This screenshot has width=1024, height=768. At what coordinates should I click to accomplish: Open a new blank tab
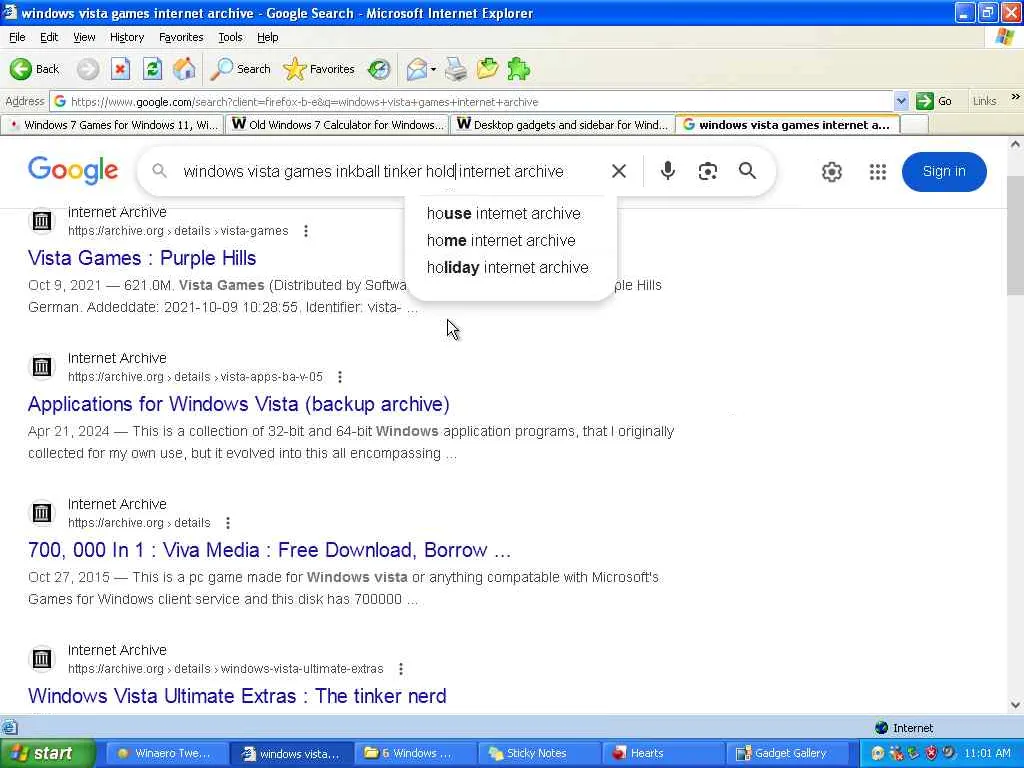[x=914, y=124]
